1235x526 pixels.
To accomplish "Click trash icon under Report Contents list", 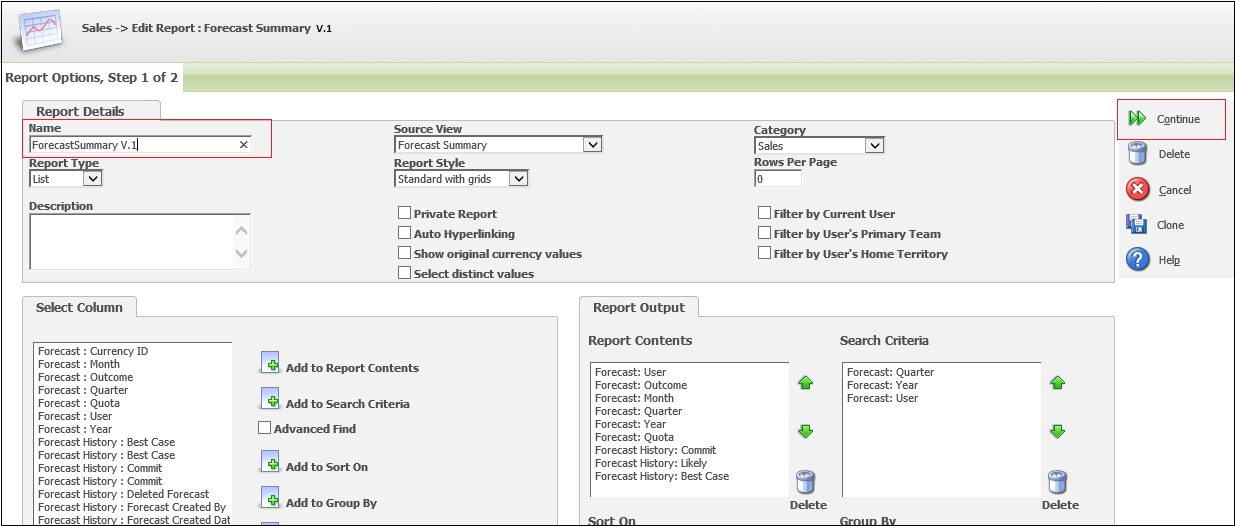I will pos(806,483).
